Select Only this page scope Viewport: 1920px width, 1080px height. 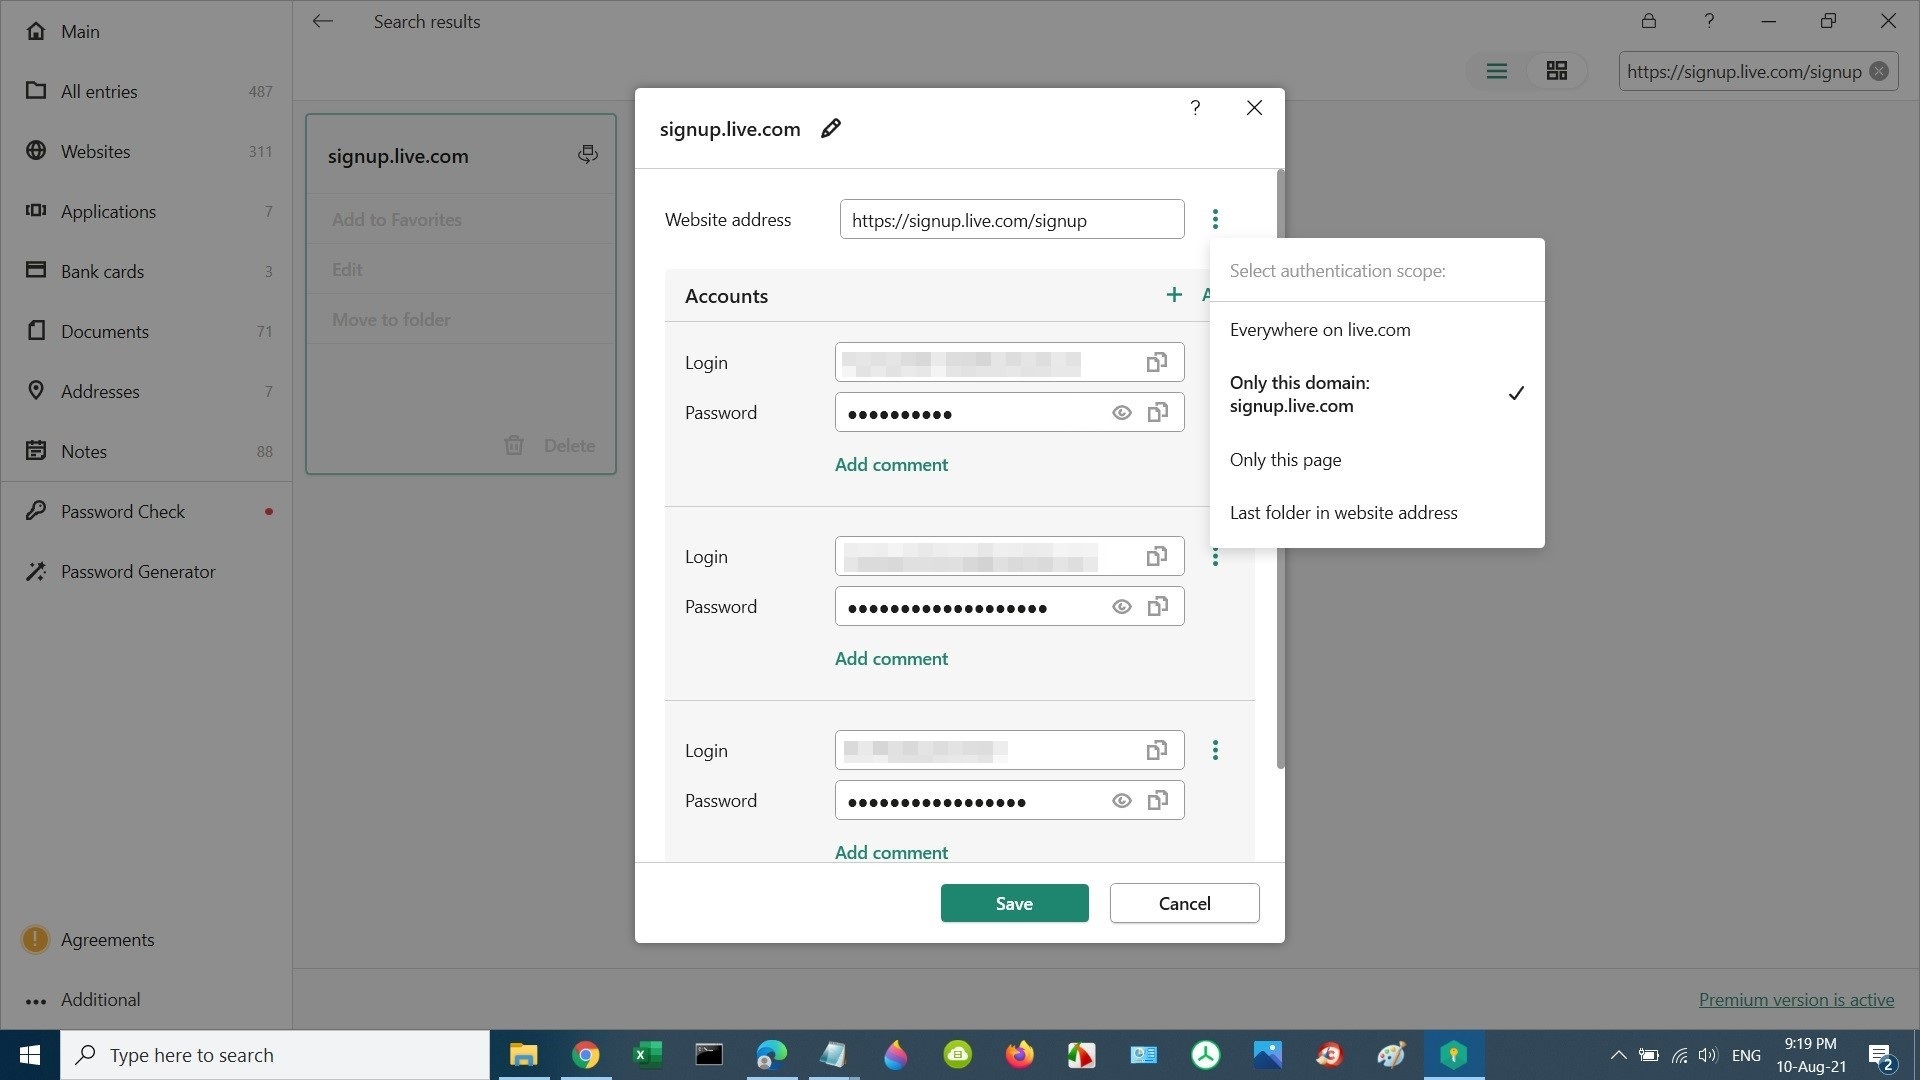[1377, 460]
